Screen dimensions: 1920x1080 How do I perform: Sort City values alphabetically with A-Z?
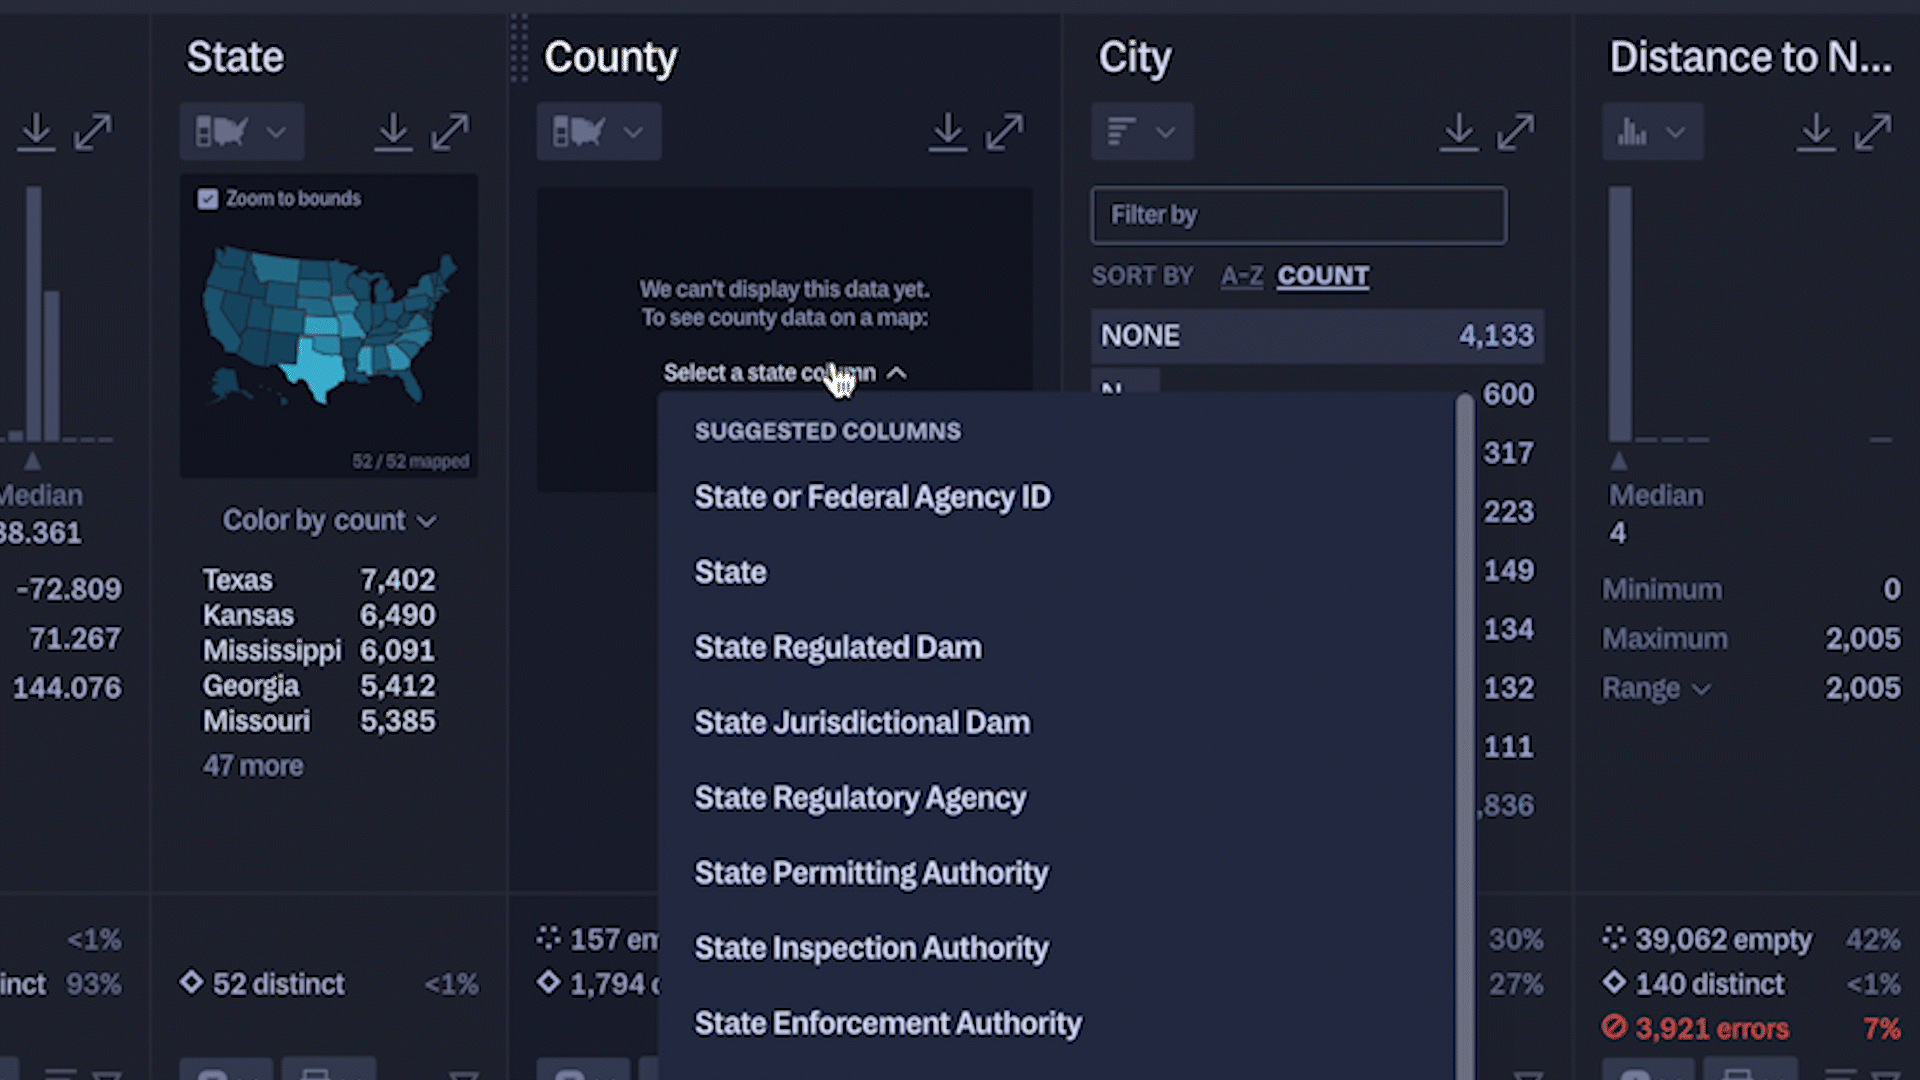pyautogui.click(x=1242, y=276)
